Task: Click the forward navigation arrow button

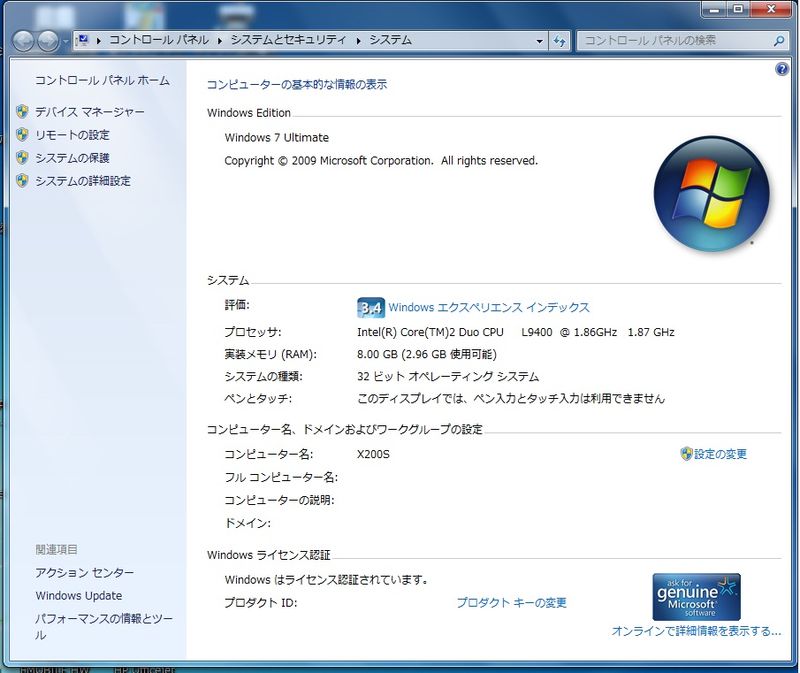Action: (x=48, y=41)
